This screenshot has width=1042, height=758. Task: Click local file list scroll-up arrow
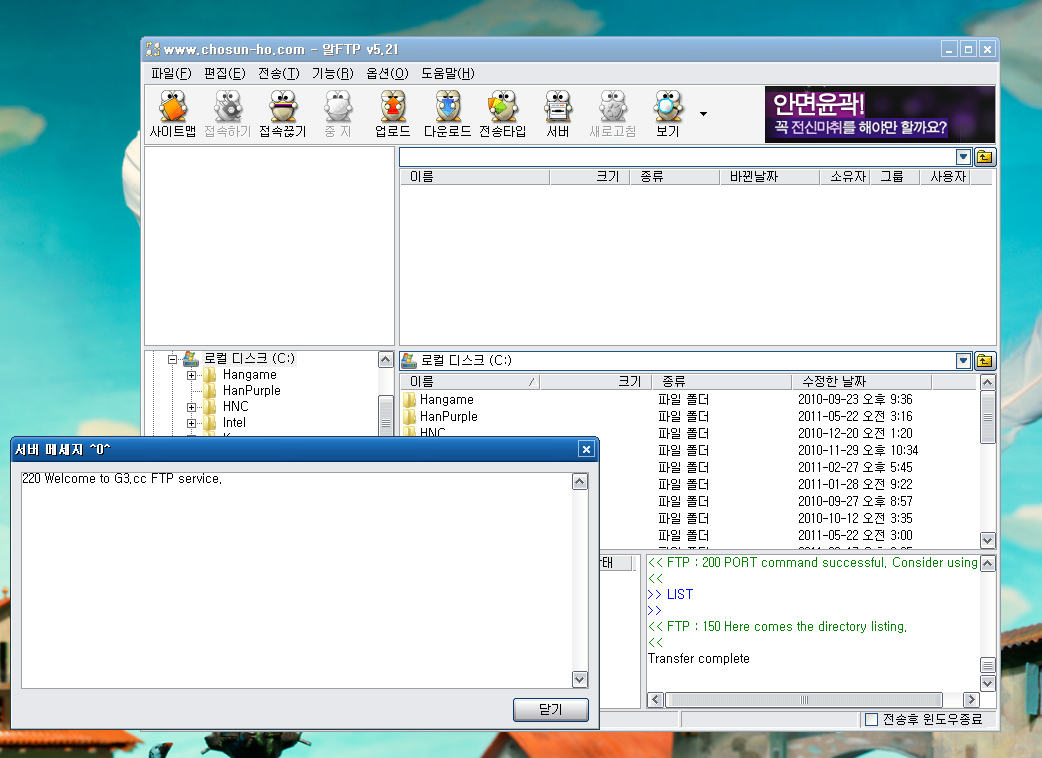[x=988, y=382]
